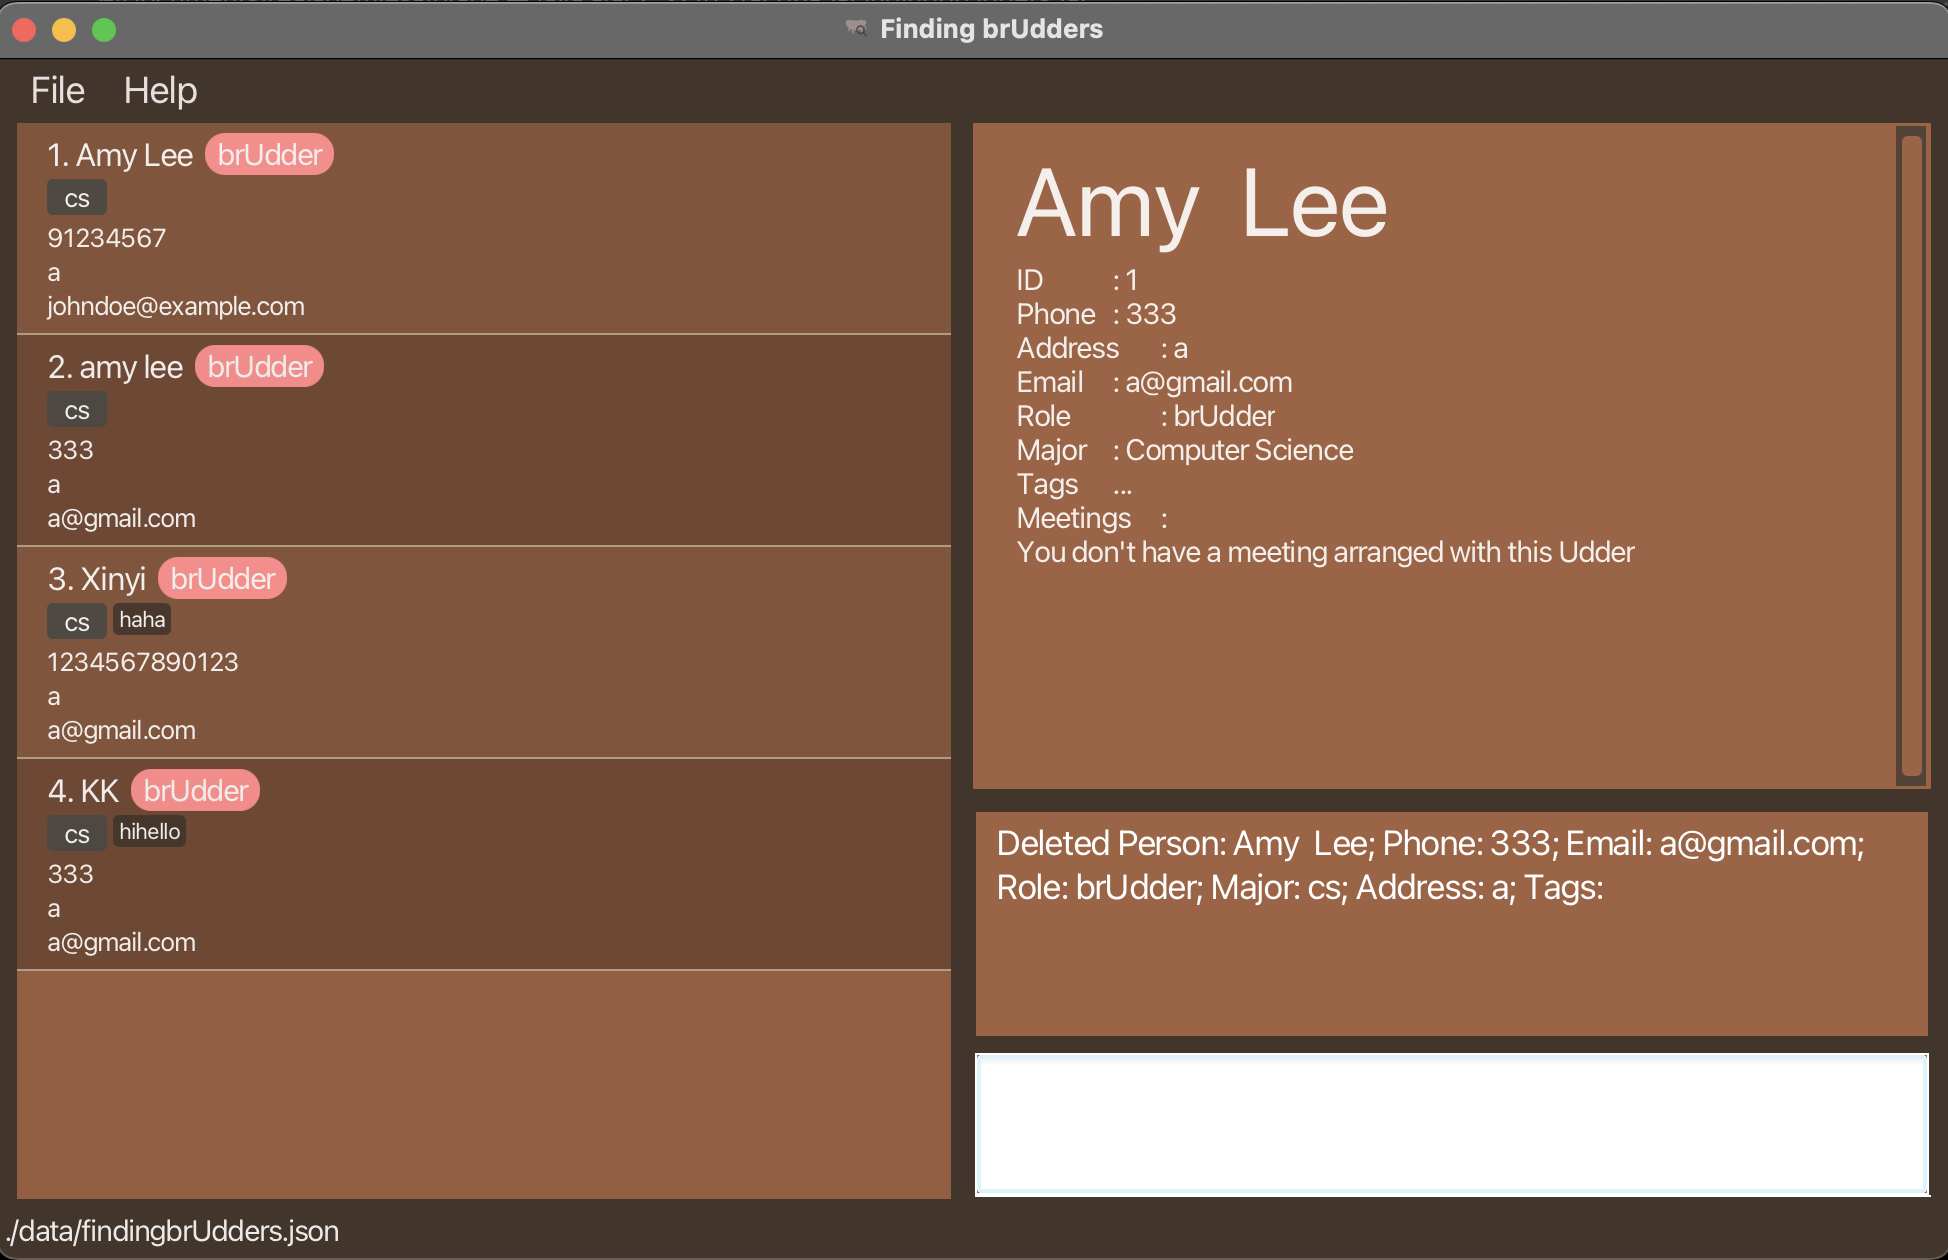Click the green maximize window button

(104, 30)
